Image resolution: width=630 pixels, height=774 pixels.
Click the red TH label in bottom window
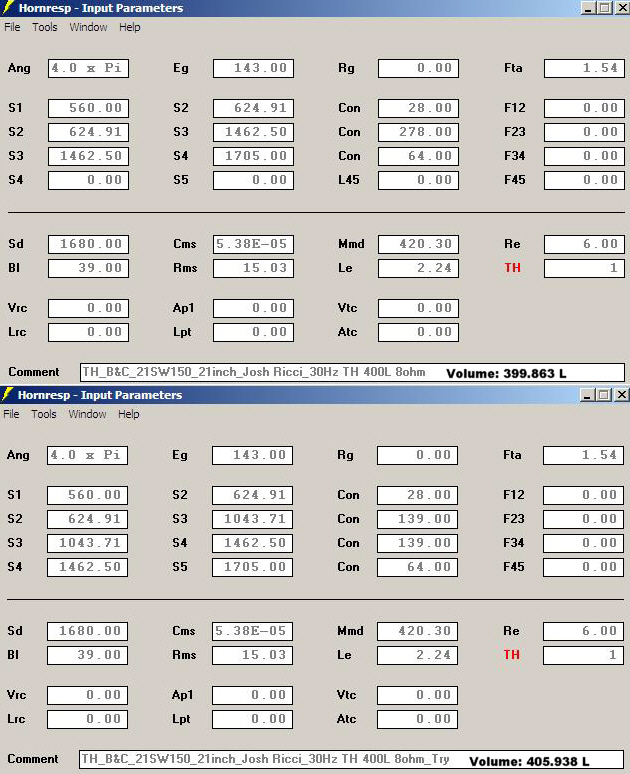pyautogui.click(x=512, y=655)
